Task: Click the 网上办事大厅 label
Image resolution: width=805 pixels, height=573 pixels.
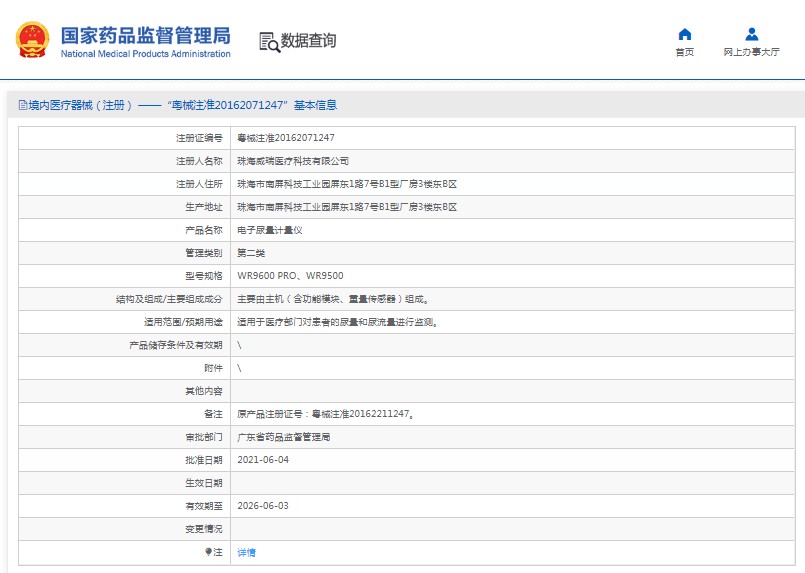Action: pos(751,52)
